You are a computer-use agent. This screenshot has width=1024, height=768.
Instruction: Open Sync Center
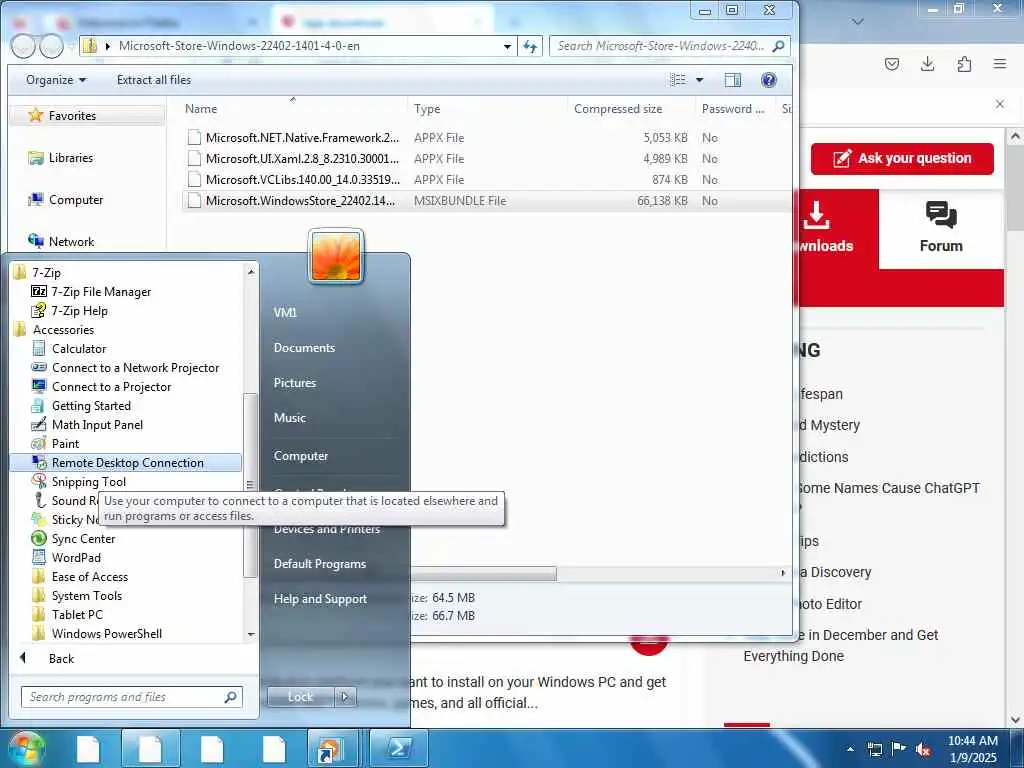point(83,539)
